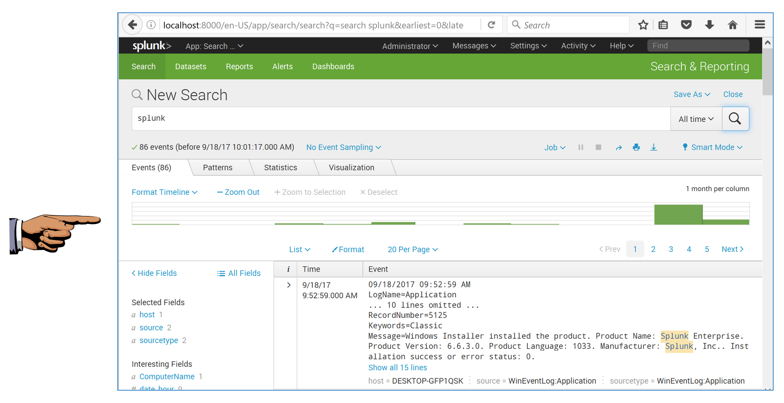Pause the search job
784x403 pixels.
click(580, 148)
